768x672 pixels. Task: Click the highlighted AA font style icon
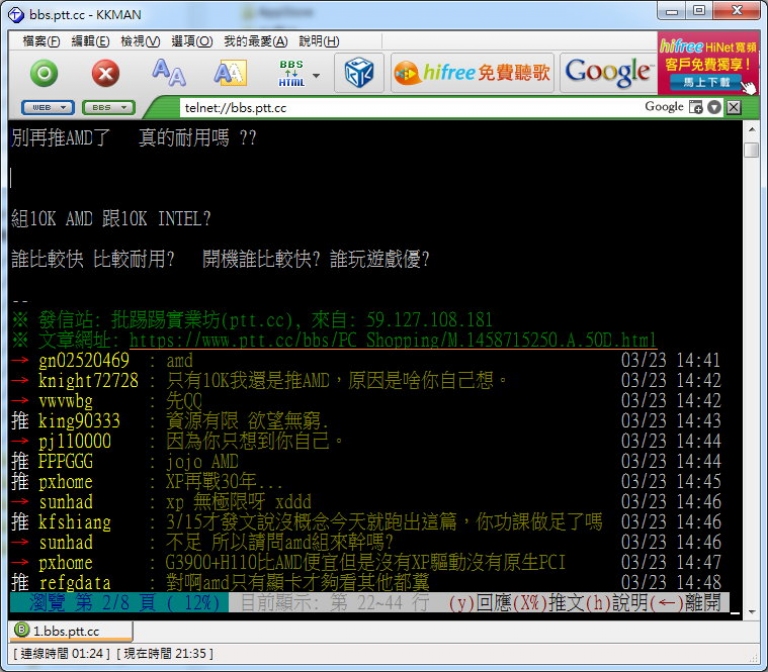point(230,73)
